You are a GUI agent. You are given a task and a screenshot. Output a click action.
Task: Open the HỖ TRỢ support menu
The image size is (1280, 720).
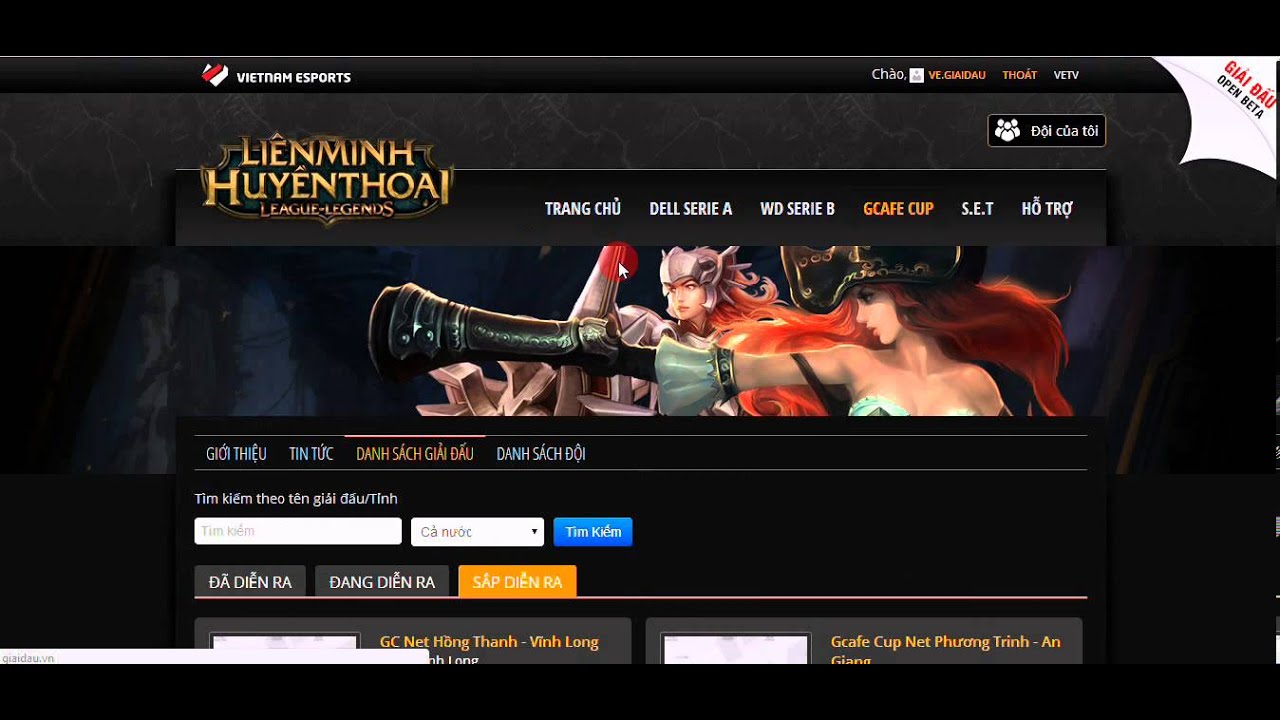[x=1047, y=208]
